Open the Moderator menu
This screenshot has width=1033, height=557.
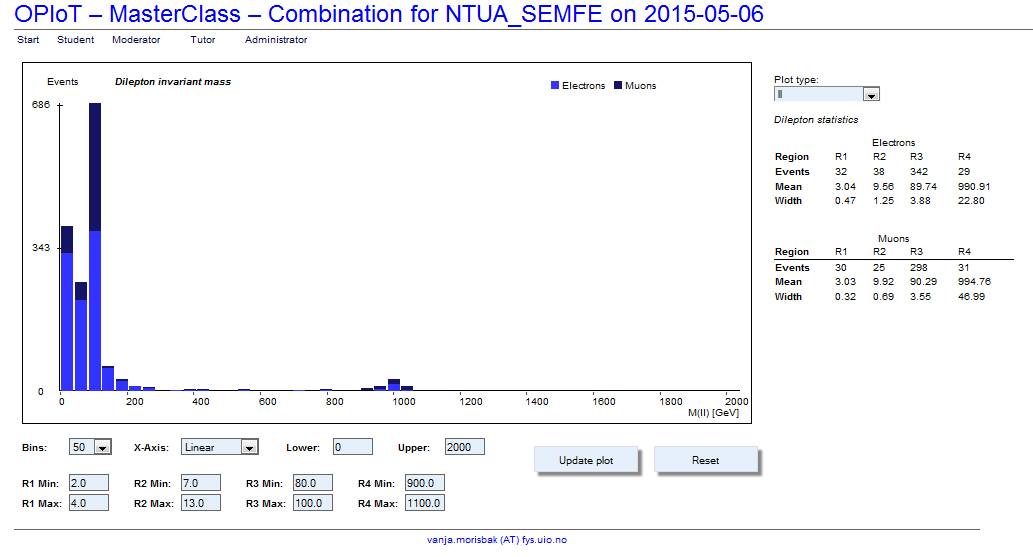pyautogui.click(x=136, y=40)
